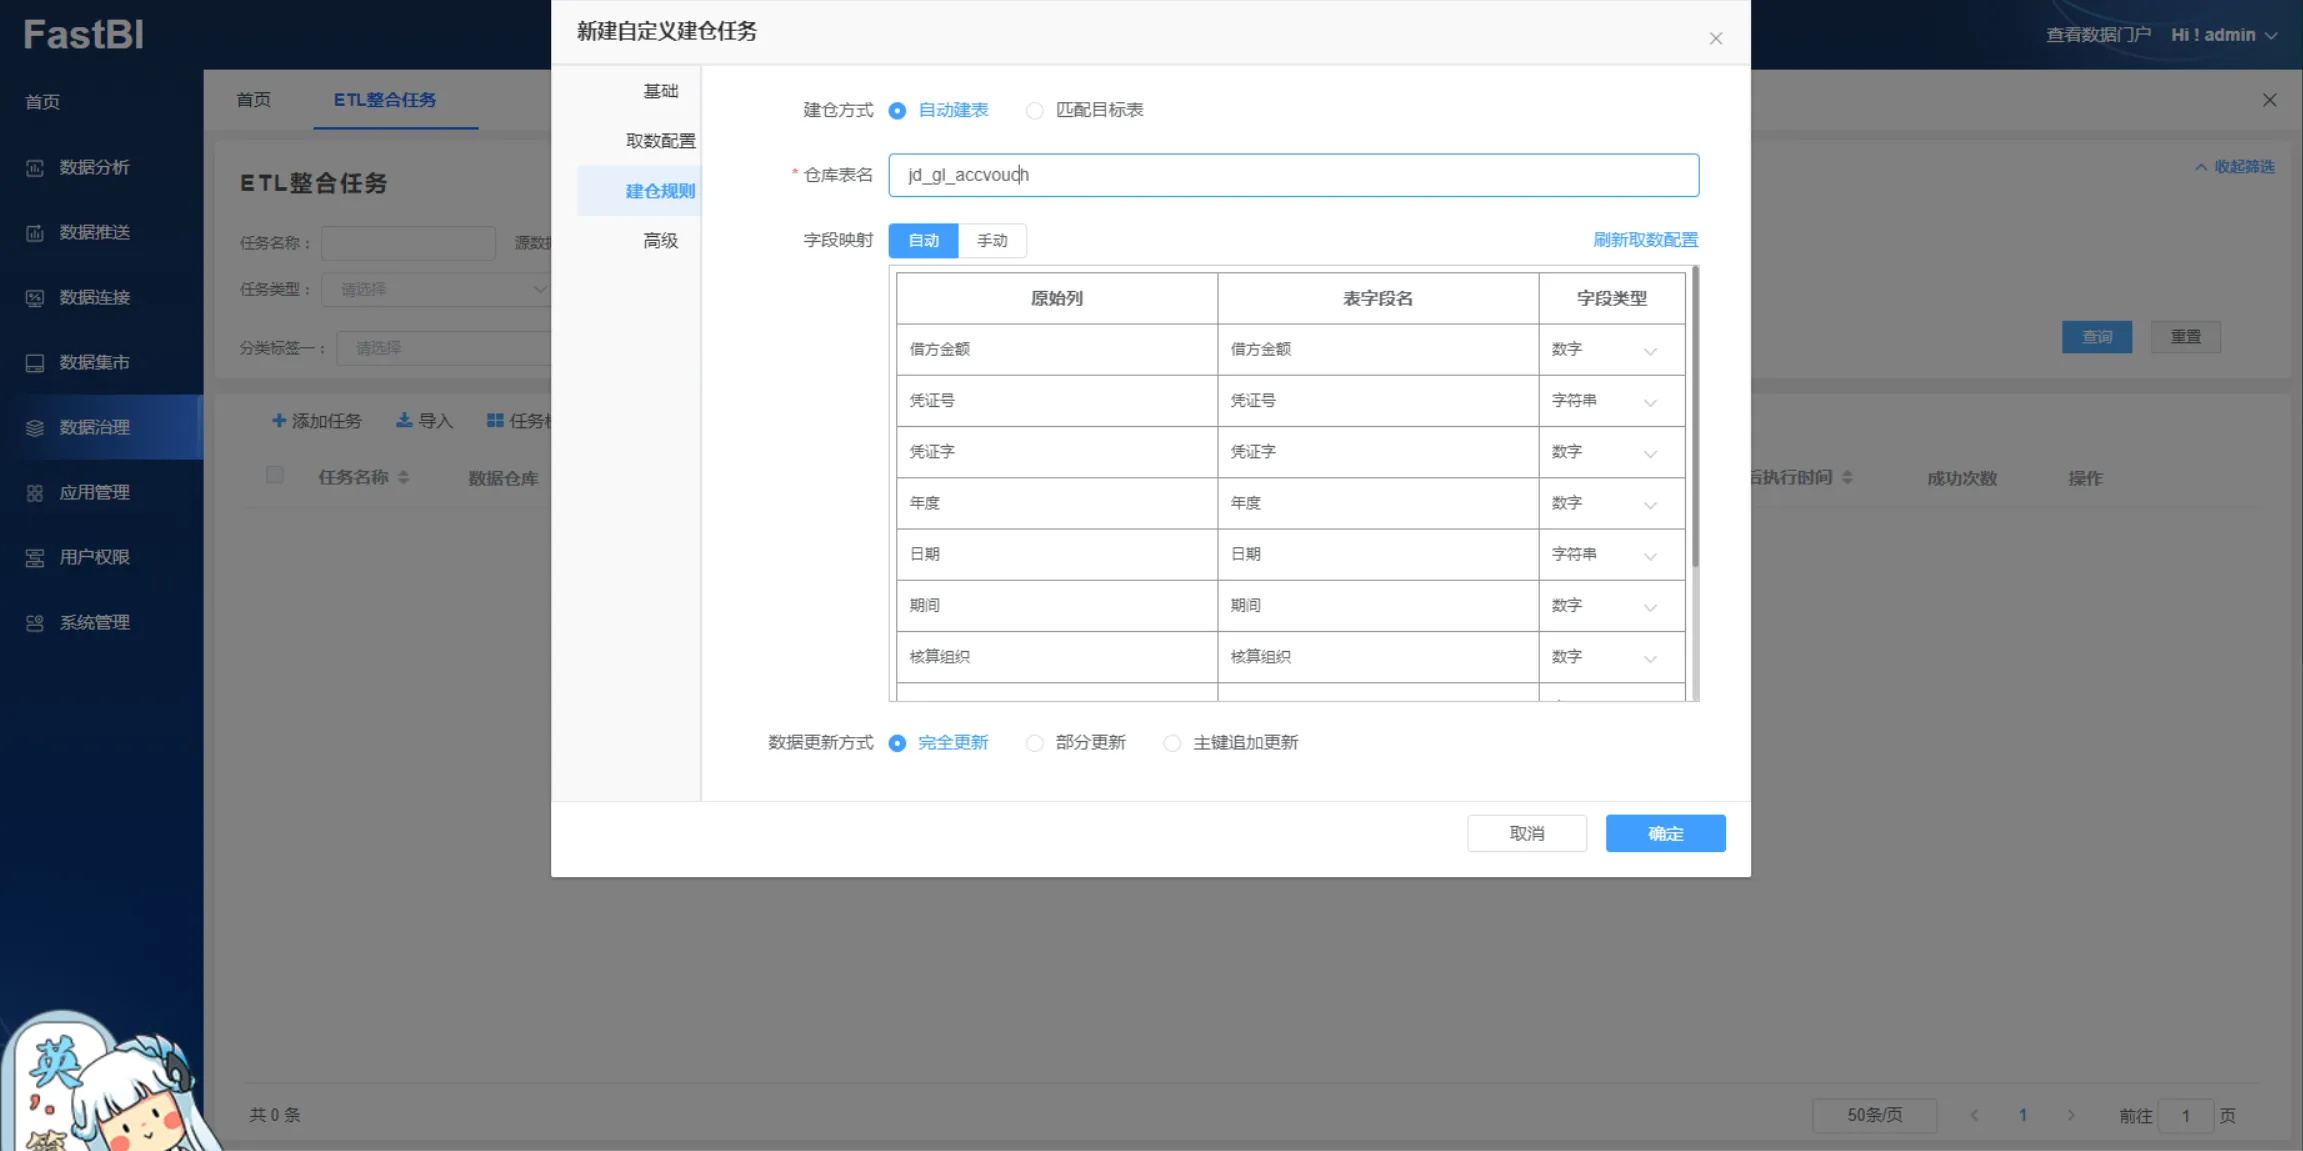Collapse filters with 收起筛选 arrow
The height and width of the screenshot is (1151, 2303).
point(2201,167)
